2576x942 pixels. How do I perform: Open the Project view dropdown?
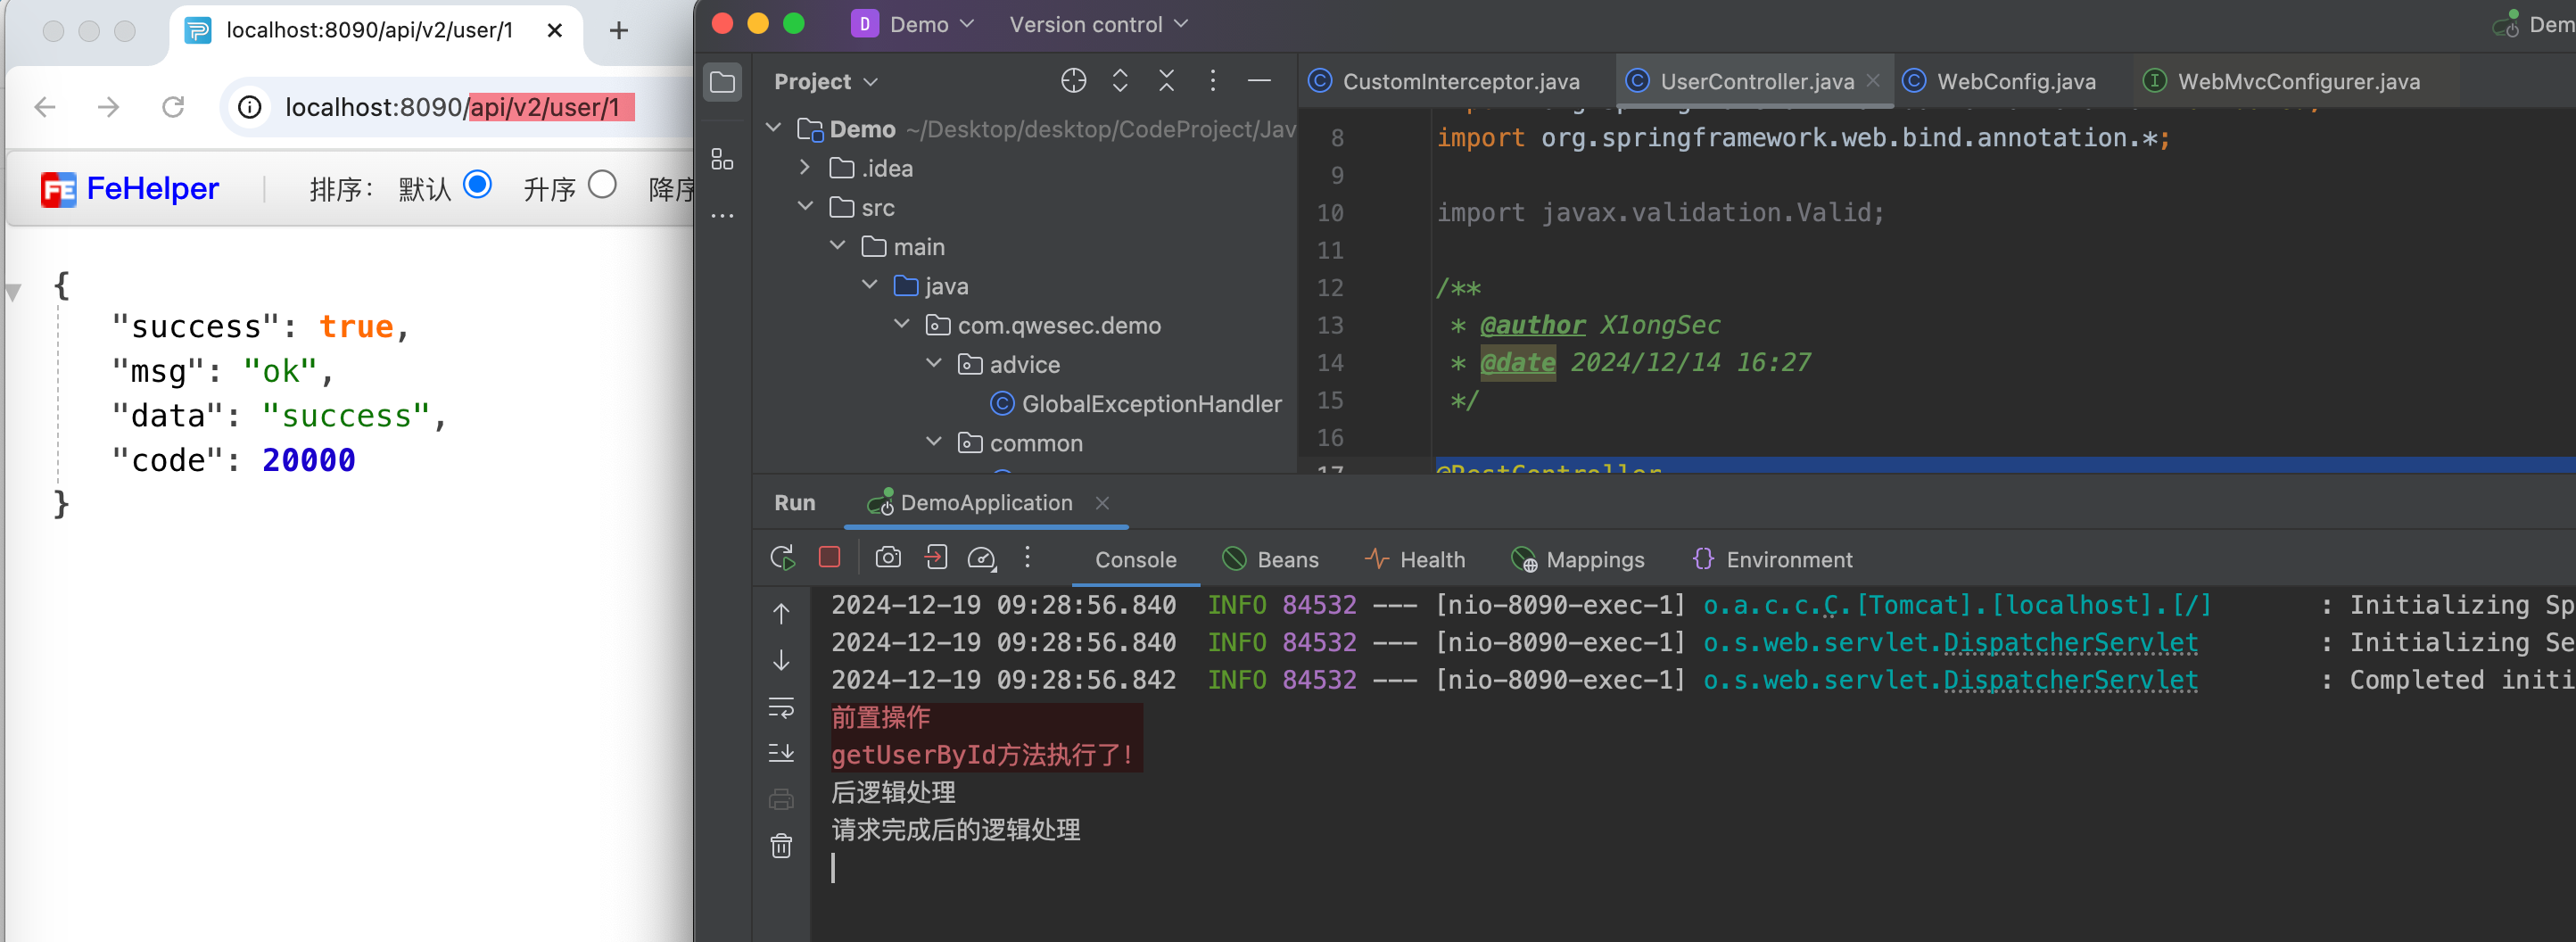(826, 81)
